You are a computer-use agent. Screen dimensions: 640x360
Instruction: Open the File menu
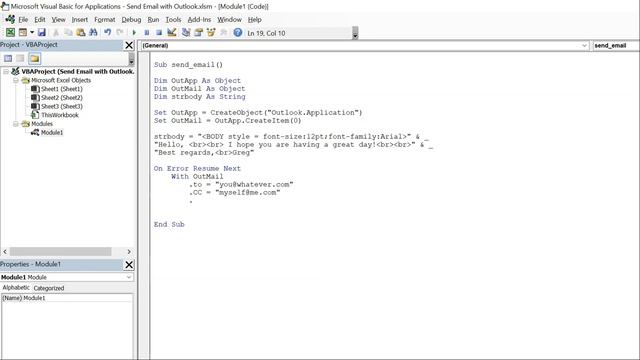pyautogui.click(x=23, y=20)
